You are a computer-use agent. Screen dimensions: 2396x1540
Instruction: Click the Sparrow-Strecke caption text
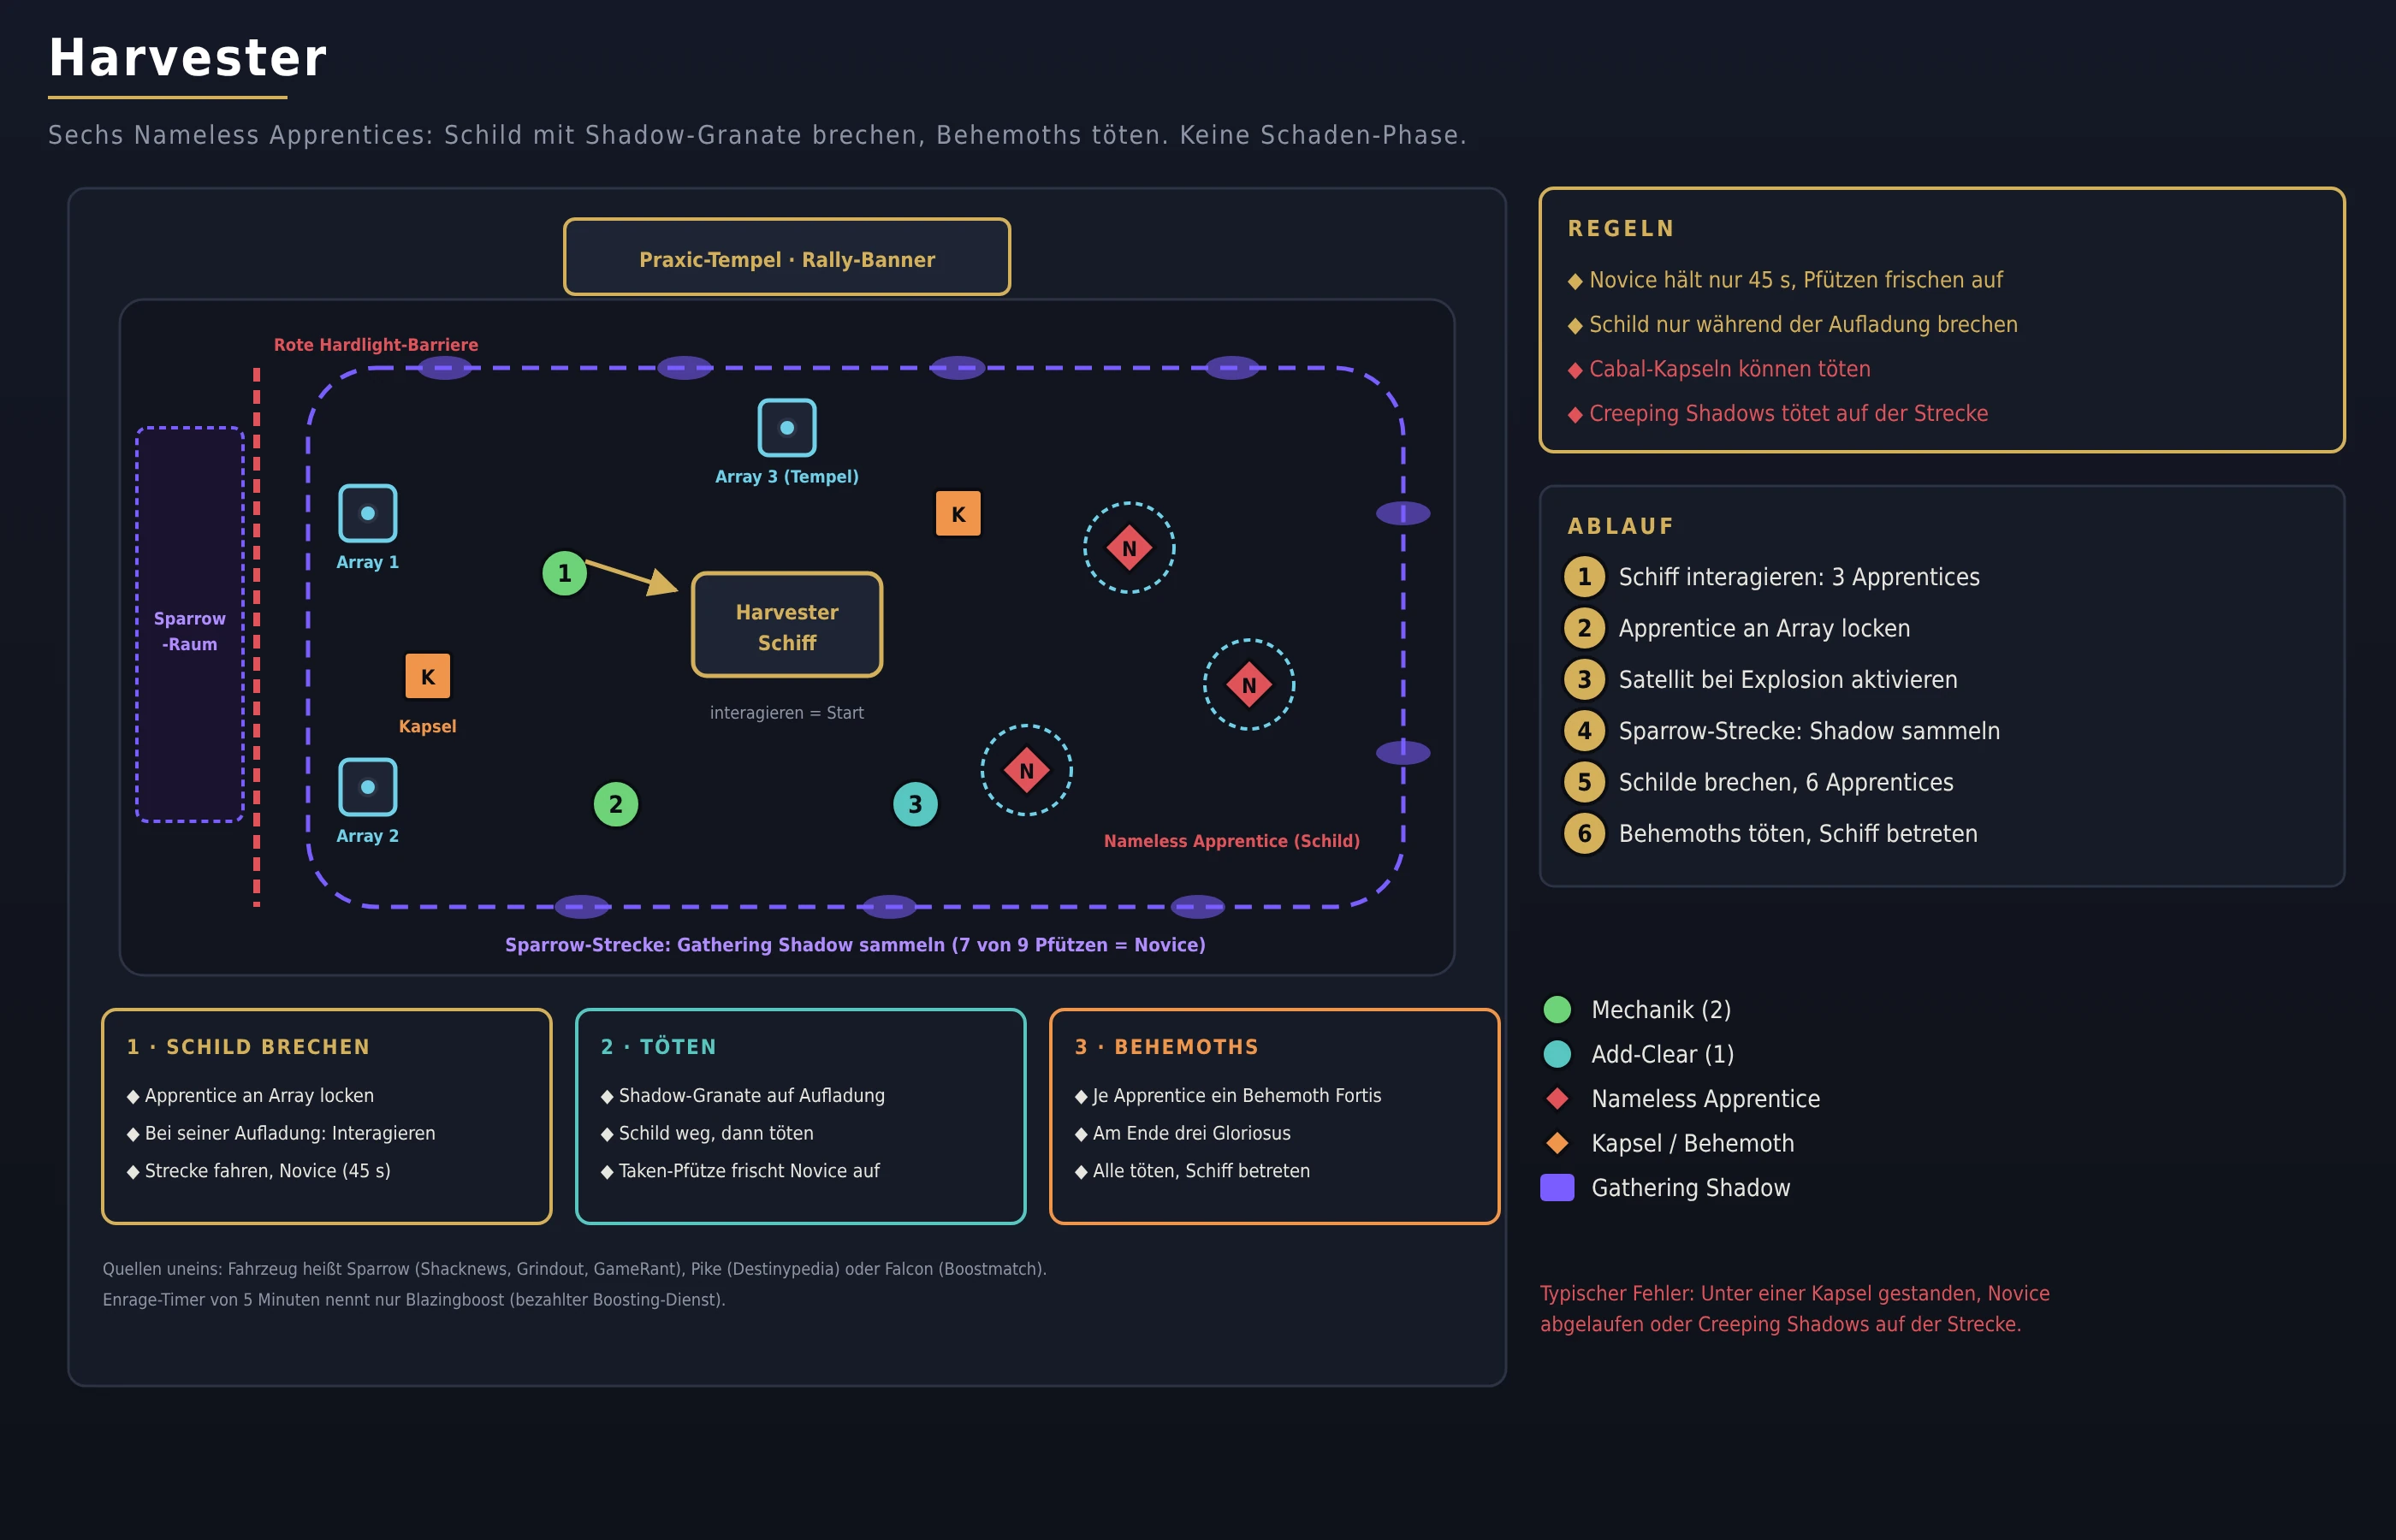(855, 945)
